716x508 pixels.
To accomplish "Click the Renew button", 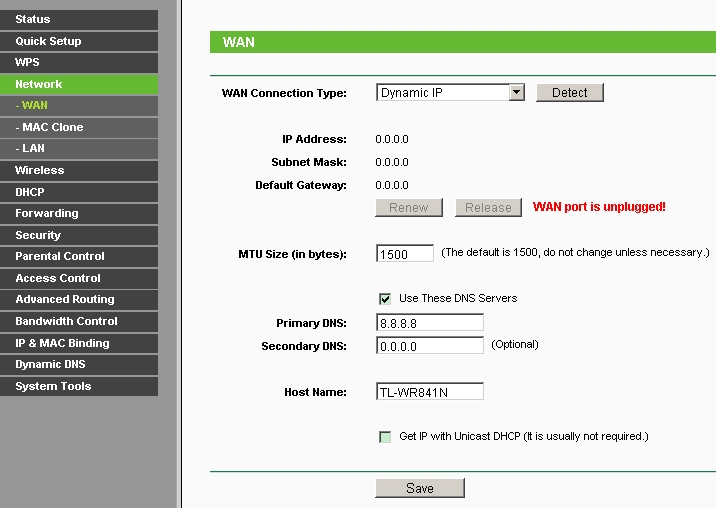I will tap(409, 208).
